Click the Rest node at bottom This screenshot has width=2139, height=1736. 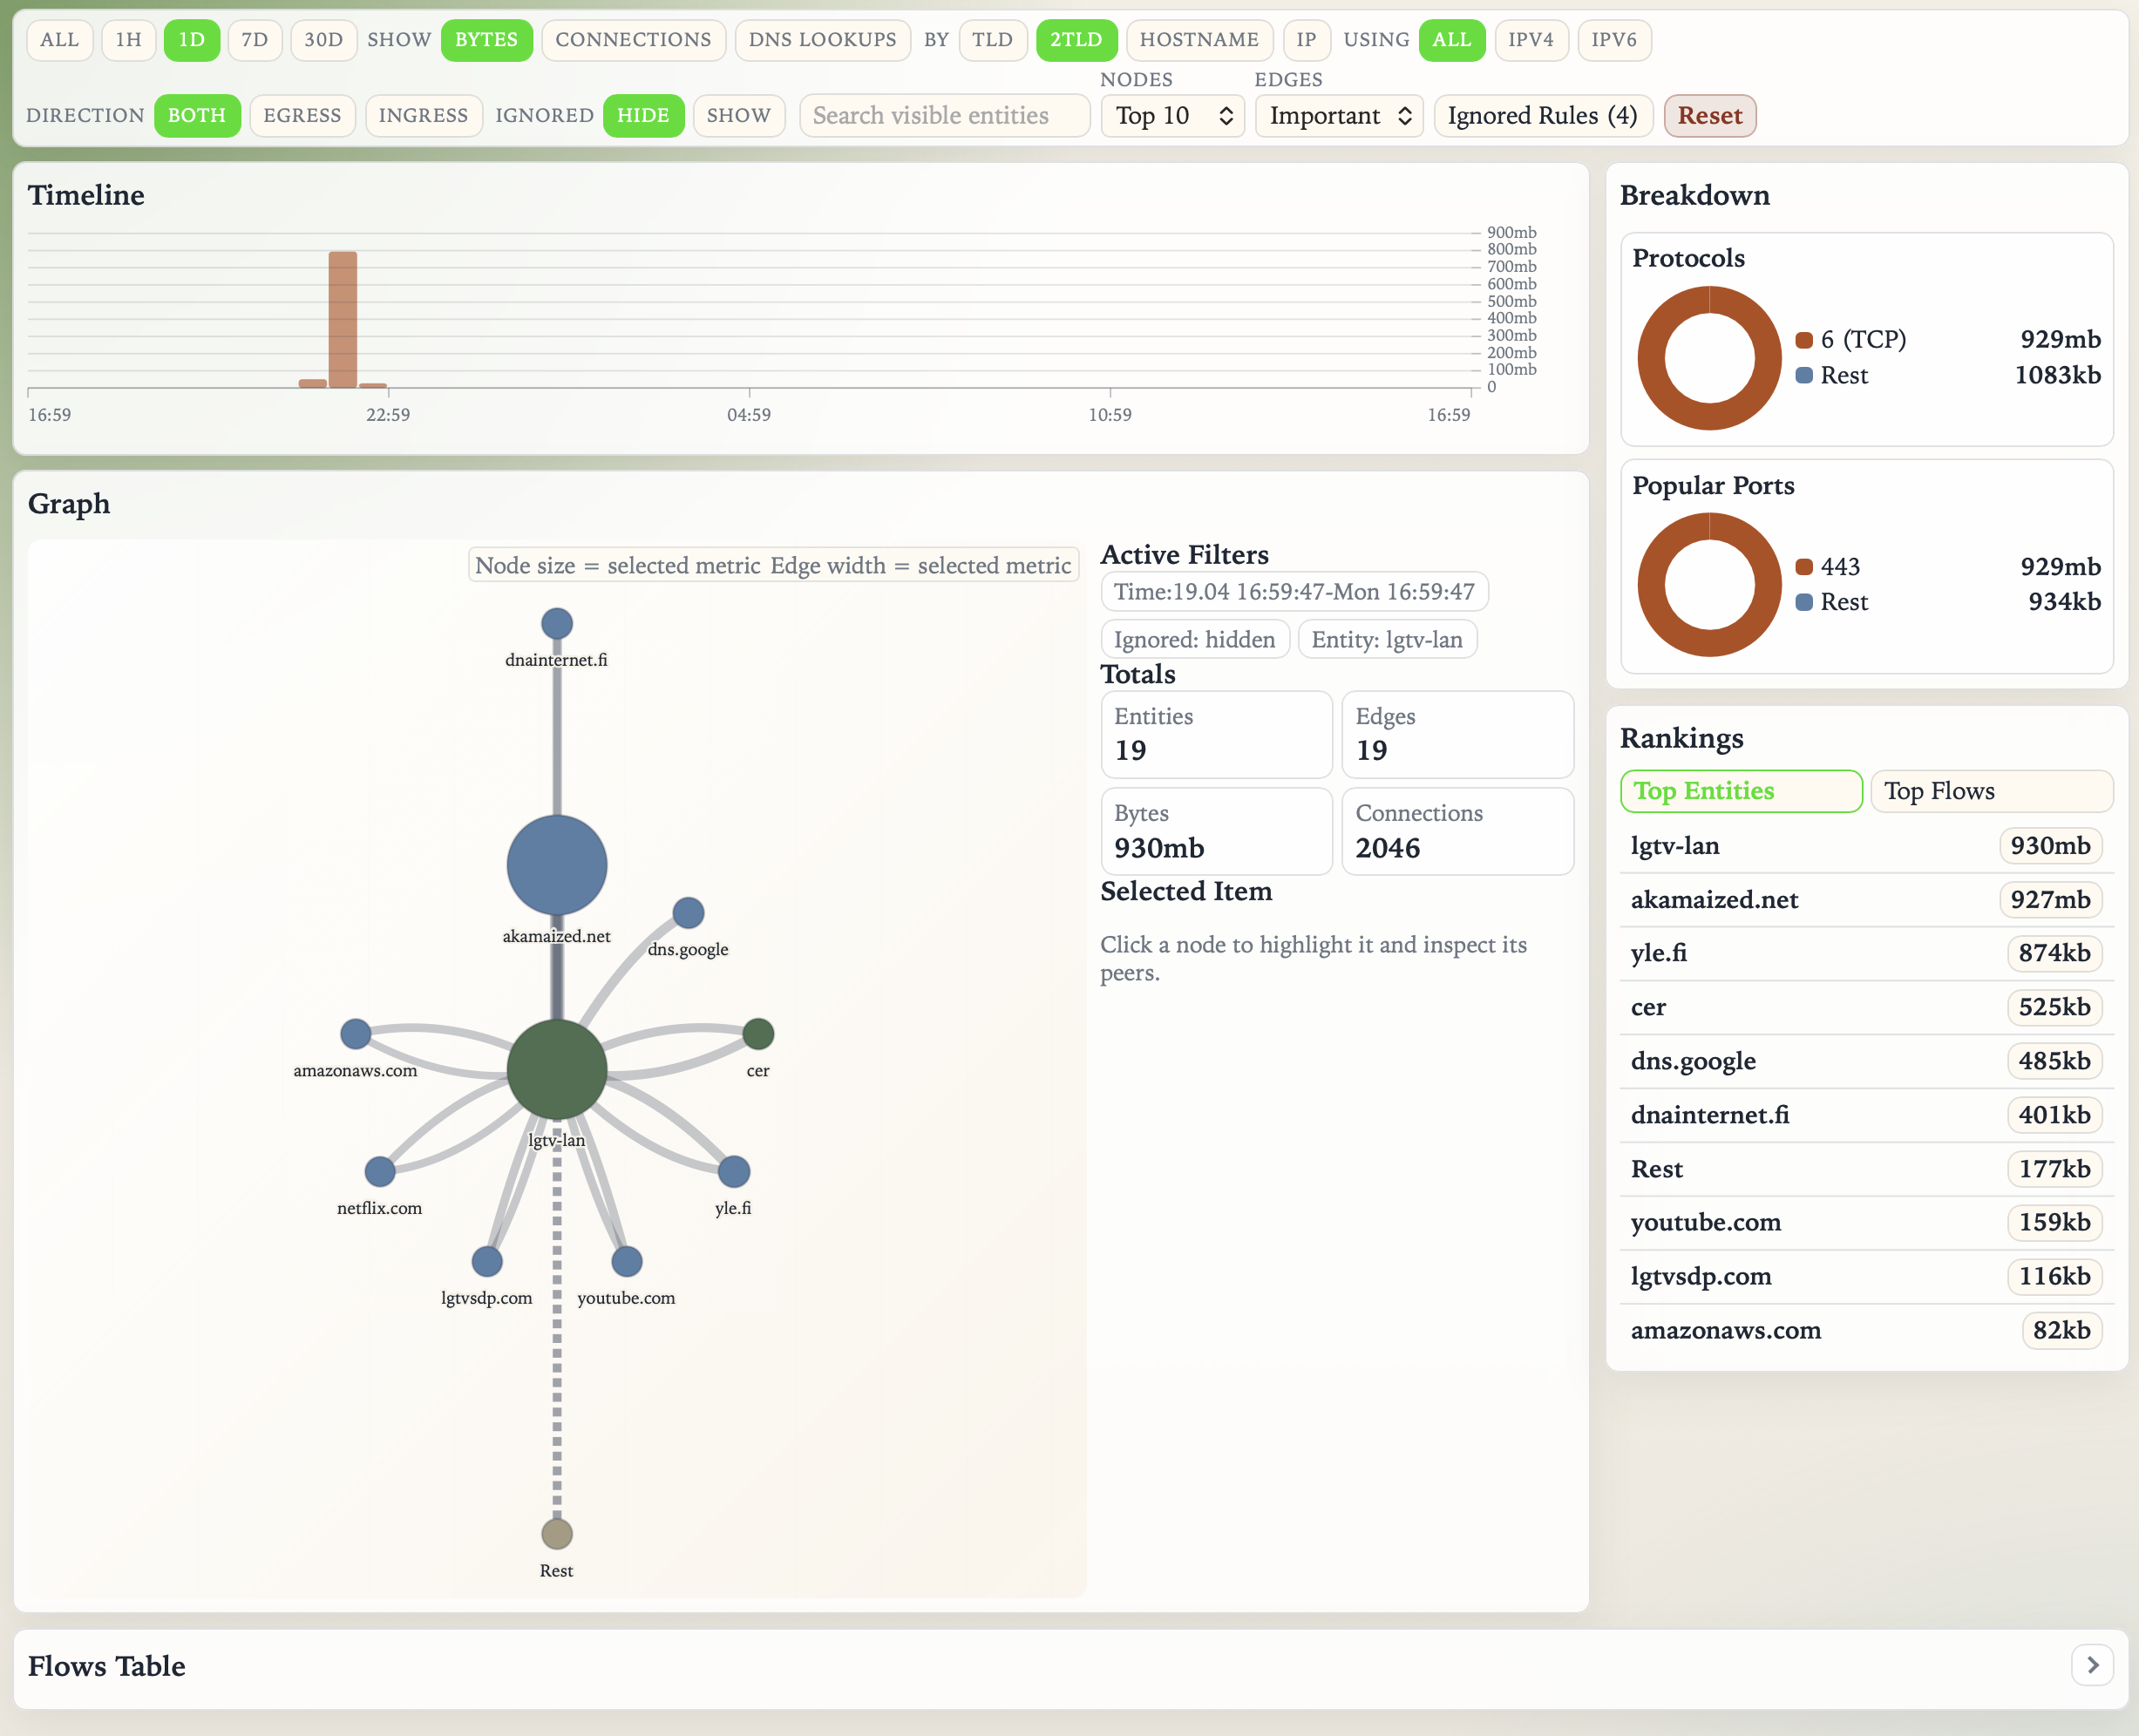557,1533
